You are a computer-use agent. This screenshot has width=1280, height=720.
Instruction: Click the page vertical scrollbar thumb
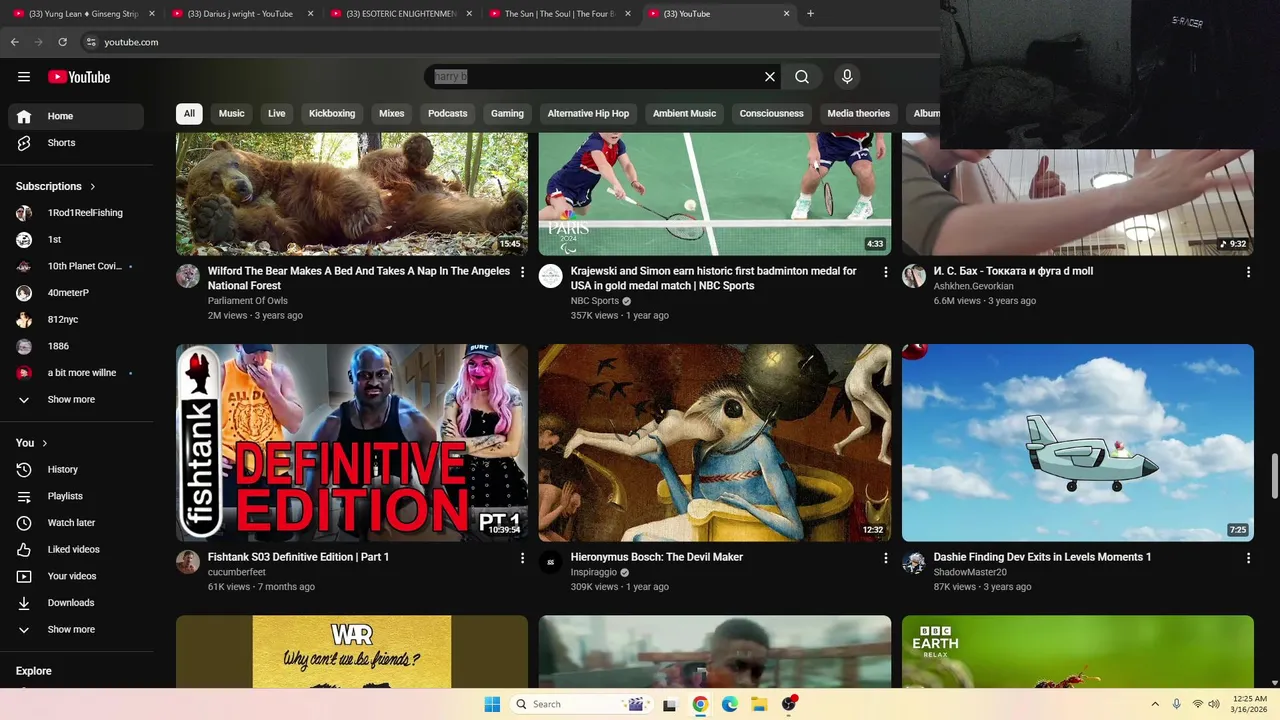[x=1274, y=476]
